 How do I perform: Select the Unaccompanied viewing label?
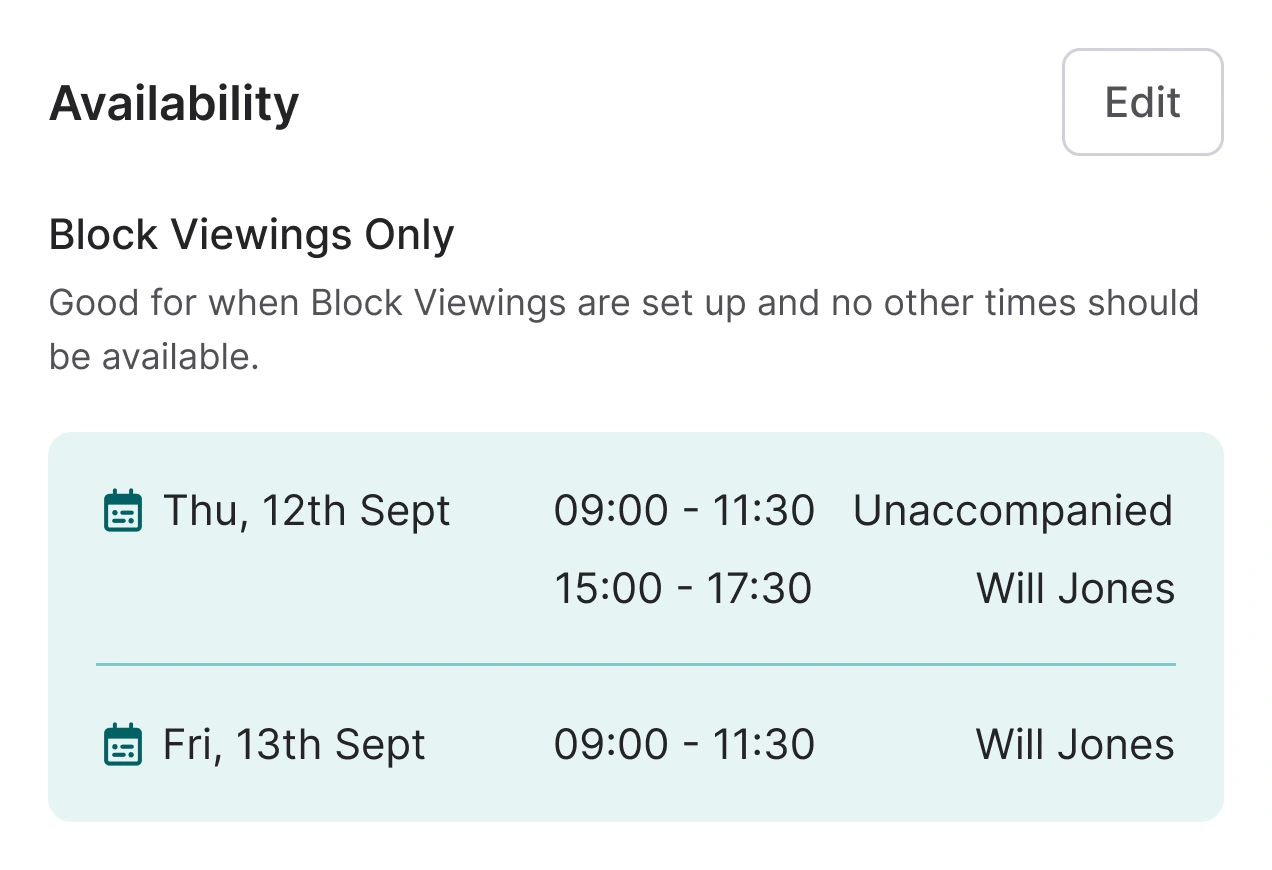pyautogui.click(x=1012, y=511)
